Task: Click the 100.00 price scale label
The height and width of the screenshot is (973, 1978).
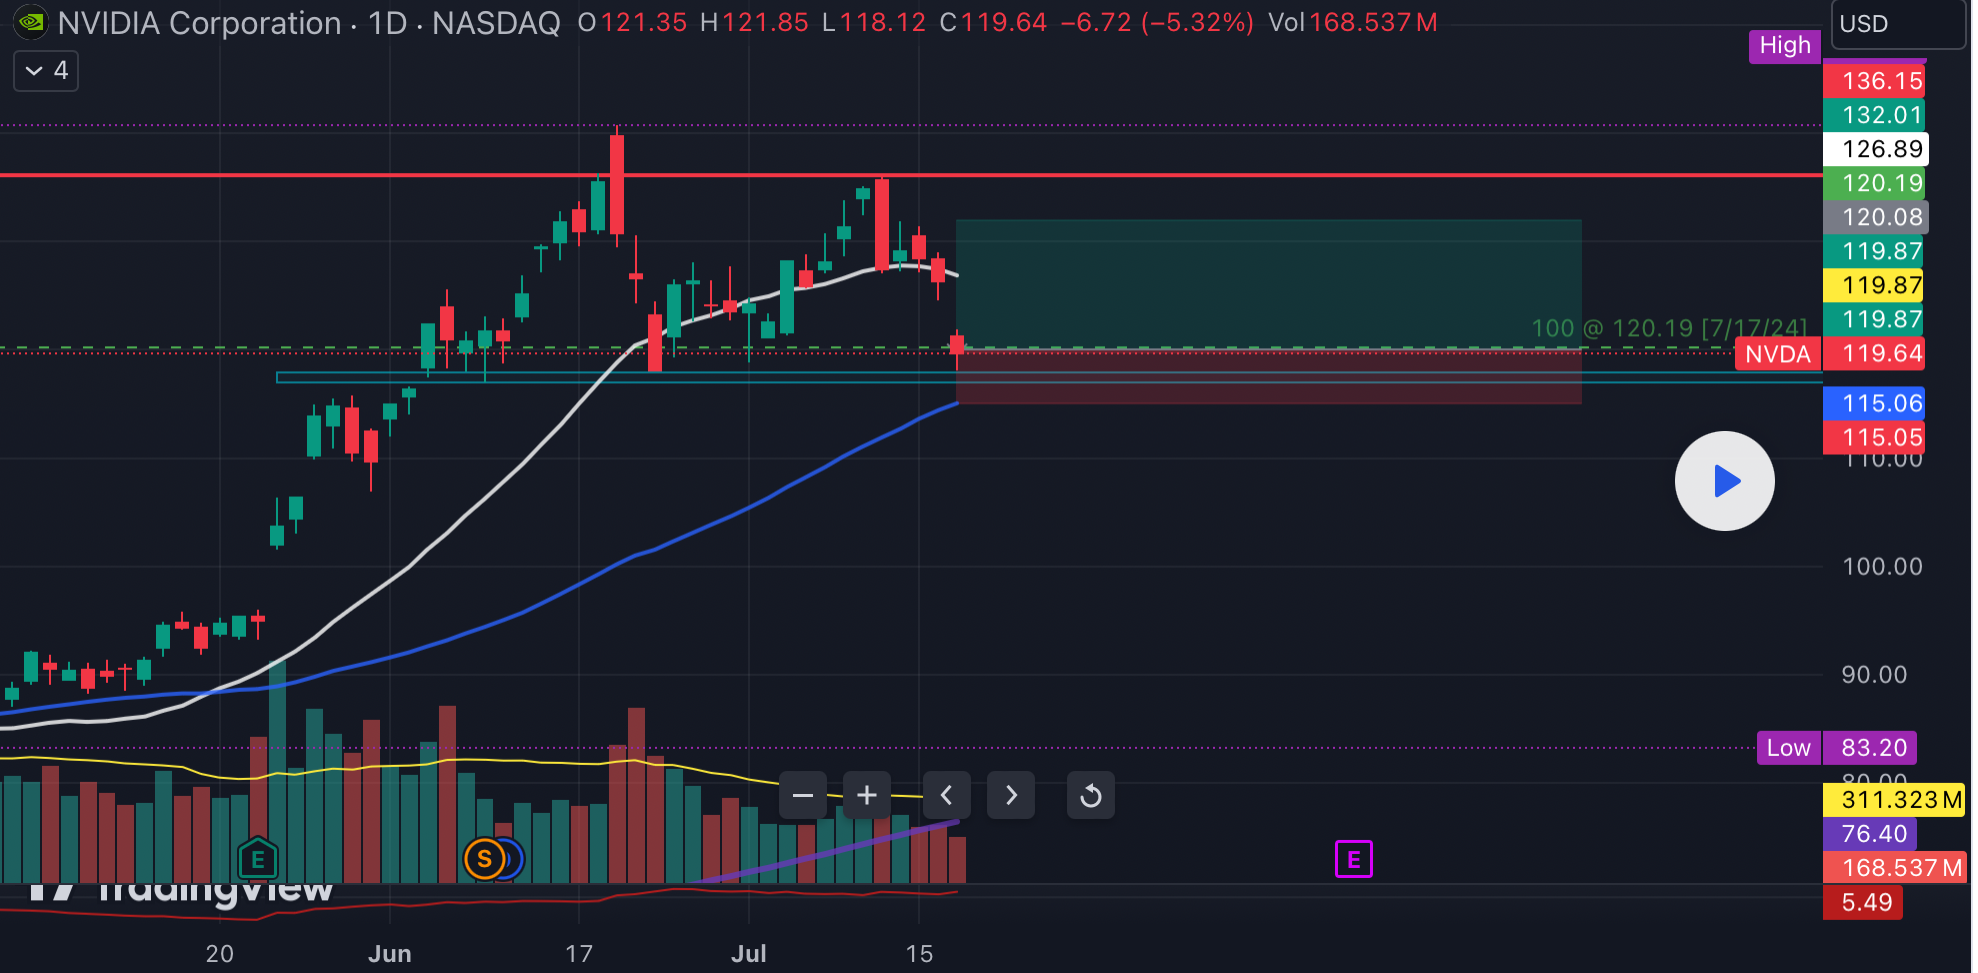Action: tap(1882, 567)
